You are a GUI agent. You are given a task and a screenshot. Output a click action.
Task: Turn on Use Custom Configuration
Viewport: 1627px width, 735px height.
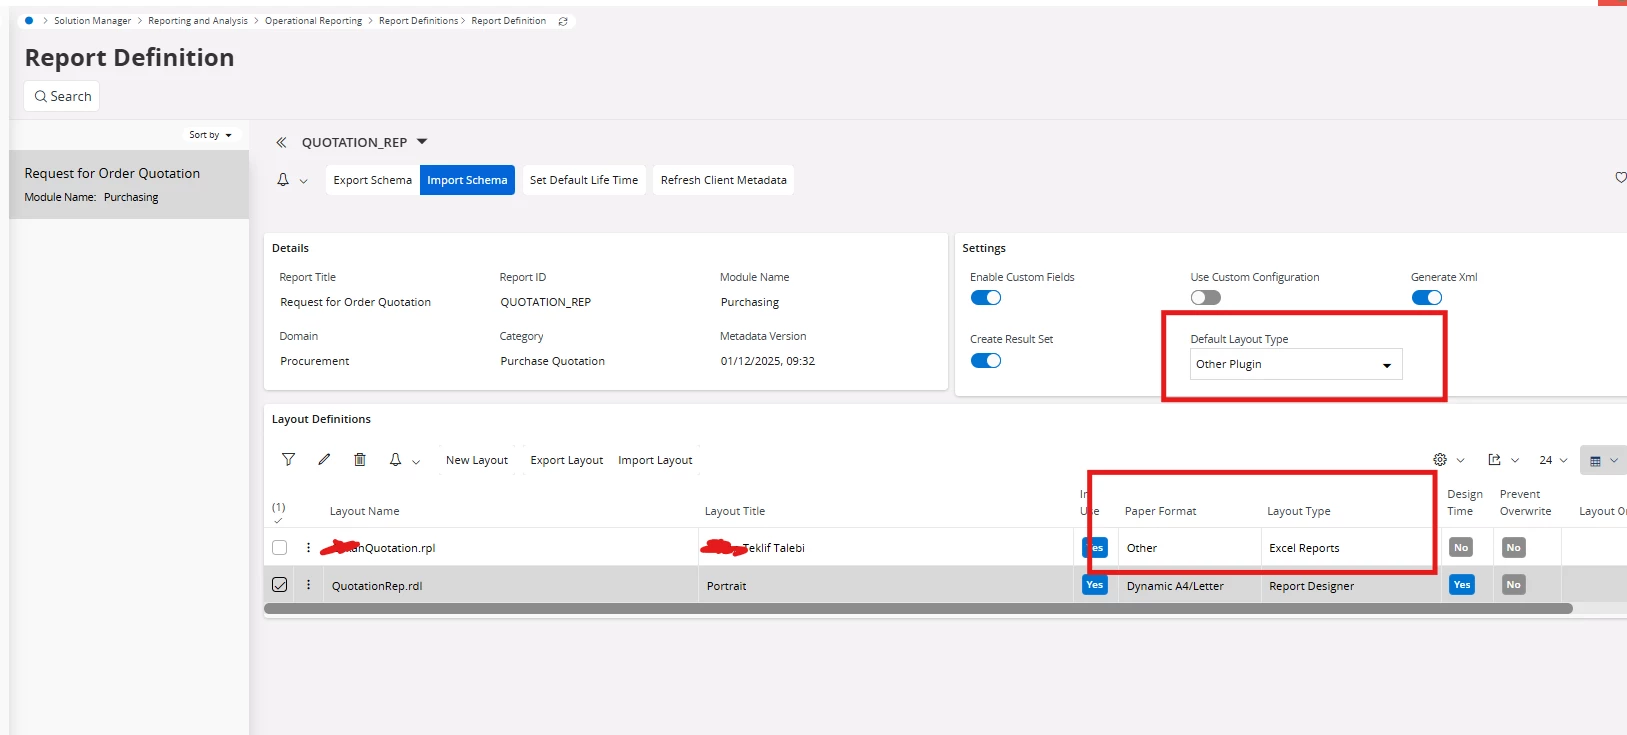tap(1205, 298)
